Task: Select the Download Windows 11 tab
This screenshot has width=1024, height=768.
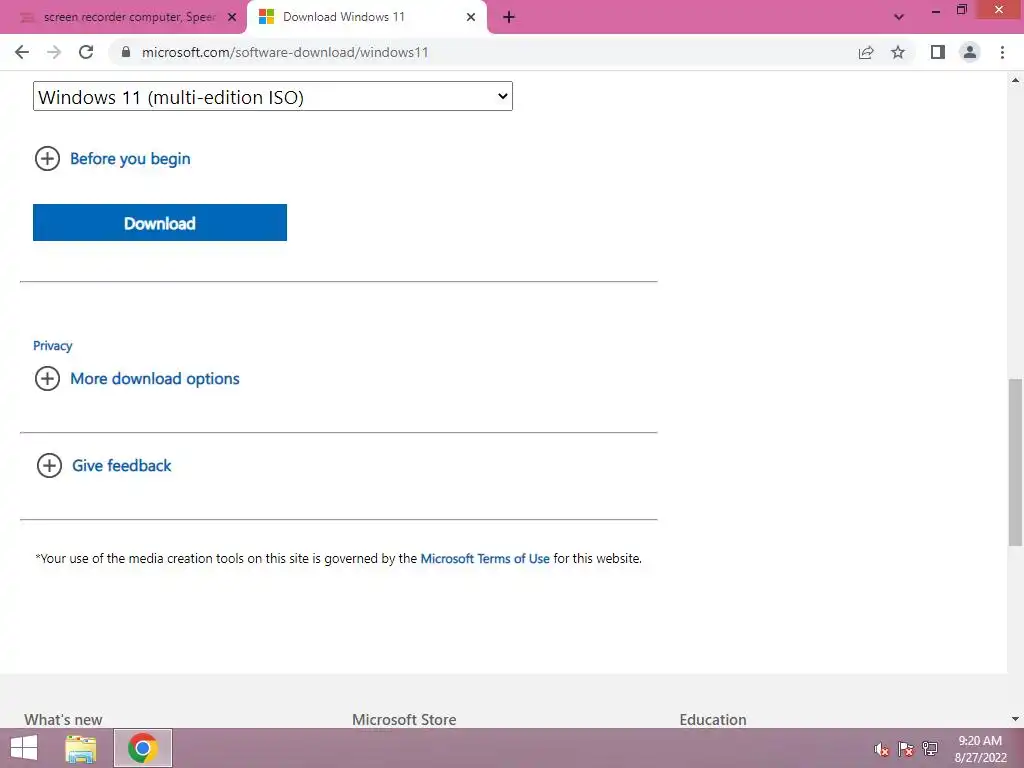Action: 366,17
